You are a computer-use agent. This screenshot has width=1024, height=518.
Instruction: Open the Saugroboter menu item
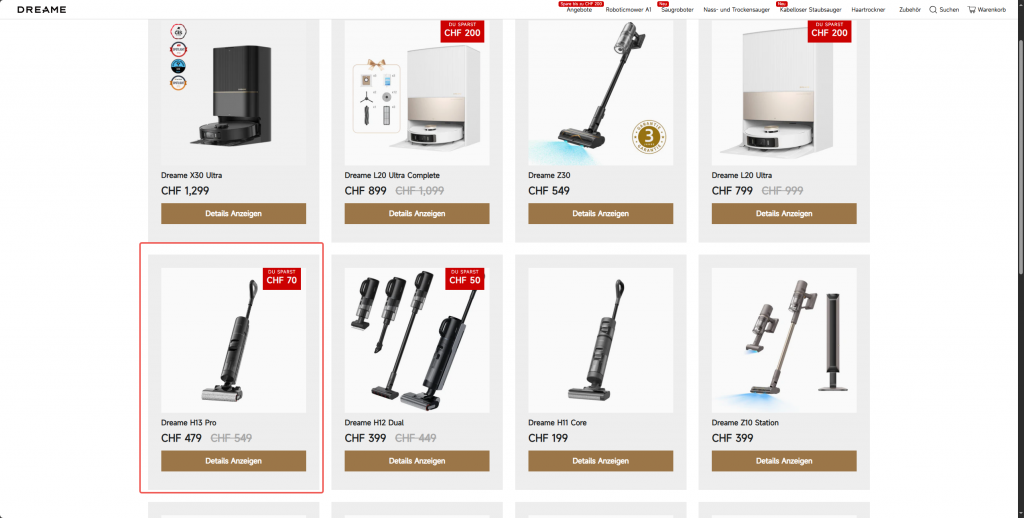(x=677, y=10)
